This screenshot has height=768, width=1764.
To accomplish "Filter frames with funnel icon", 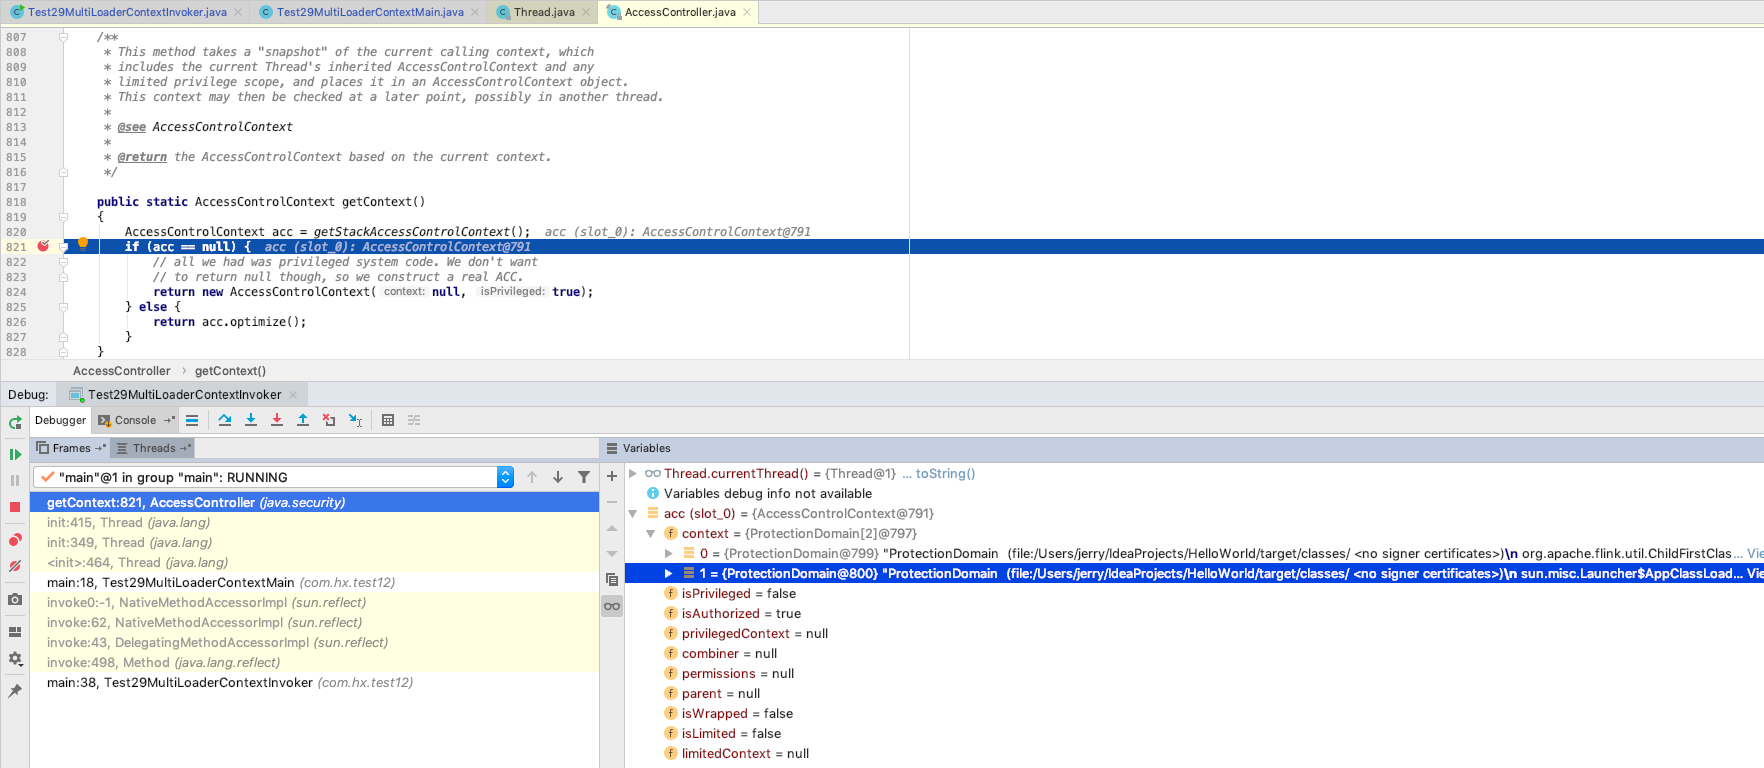I will pyautogui.click(x=584, y=477).
